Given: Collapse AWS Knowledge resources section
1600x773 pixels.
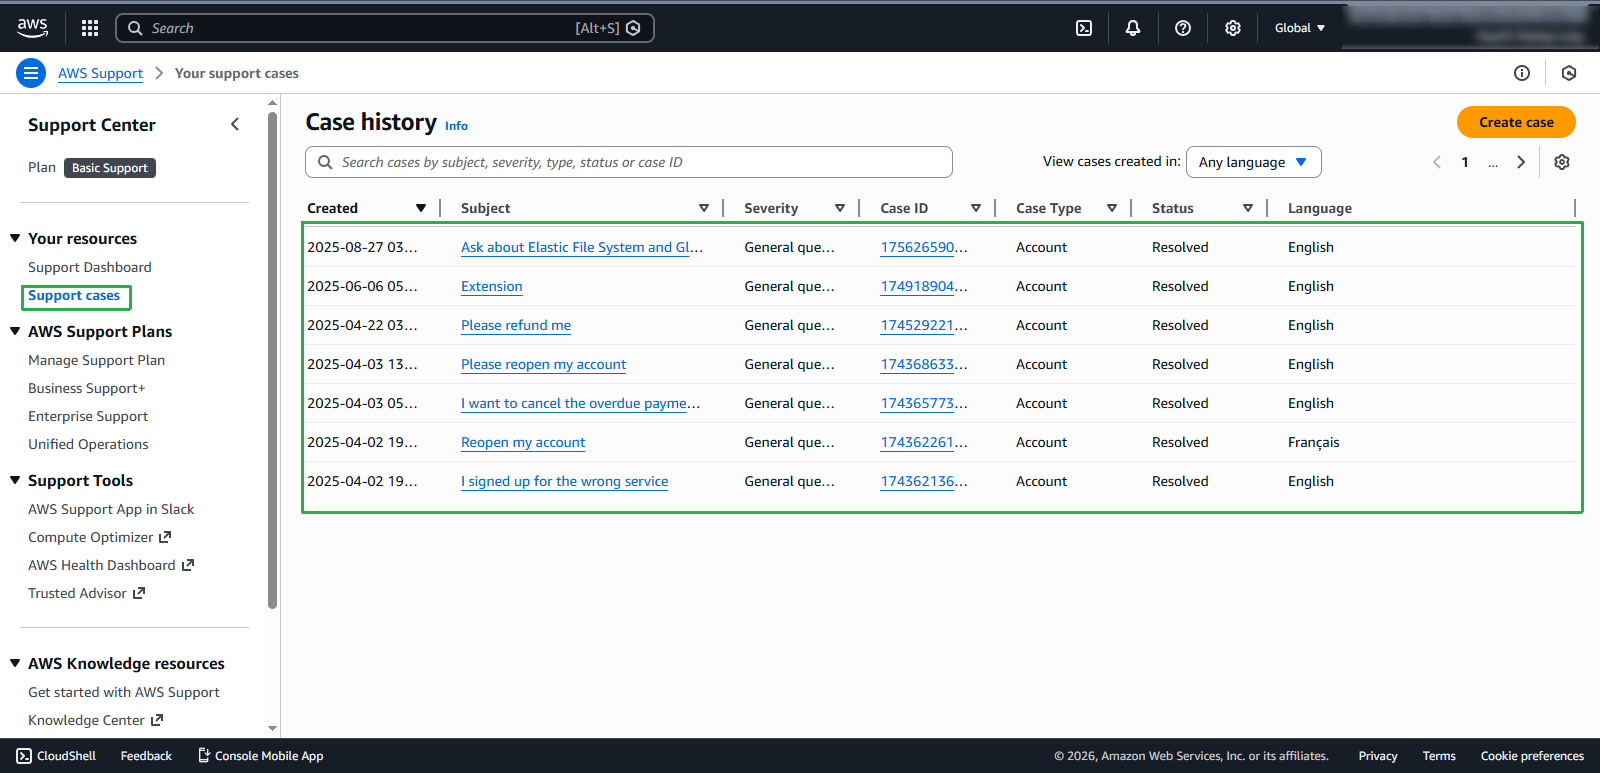Looking at the screenshot, I should (15, 663).
